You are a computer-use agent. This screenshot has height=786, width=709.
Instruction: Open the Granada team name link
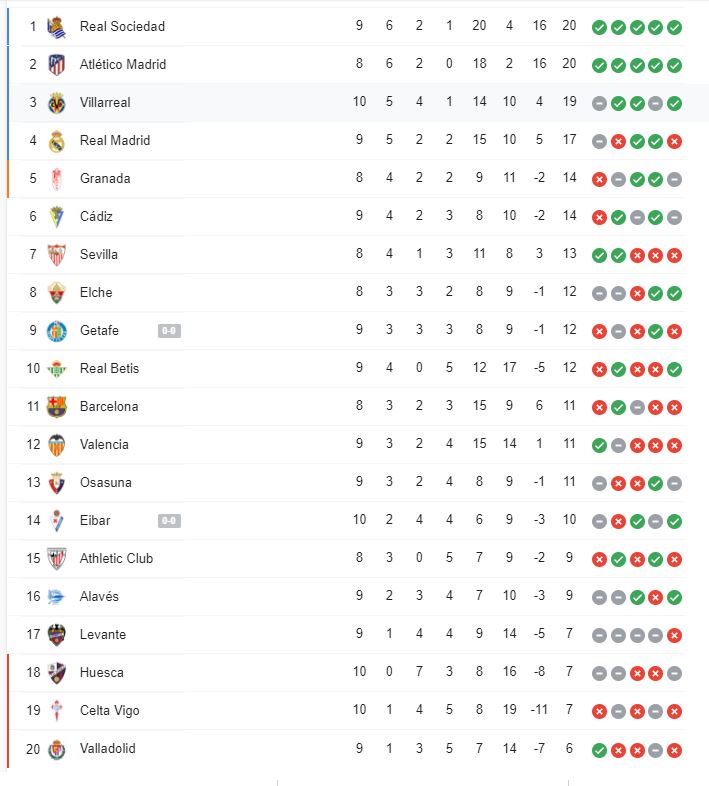(x=105, y=178)
